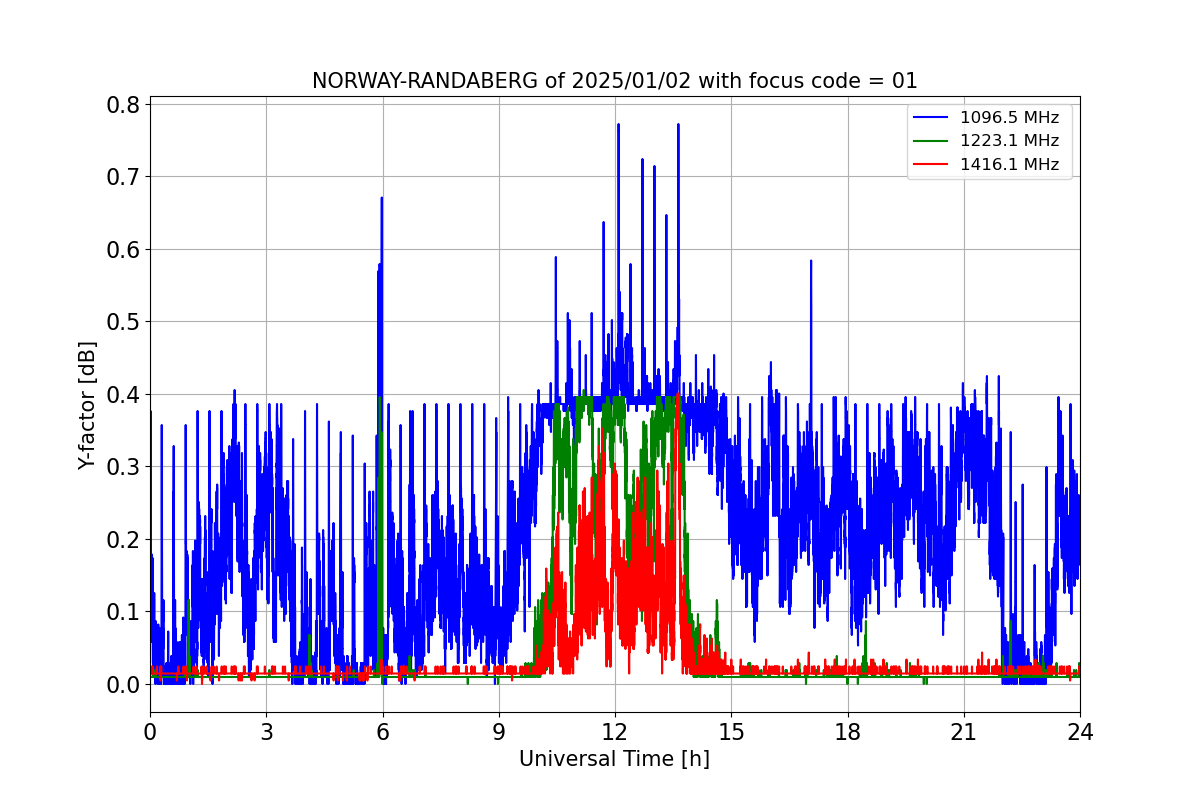
Task: Click the 9 hour x-axis tick label
Action: [x=499, y=732]
